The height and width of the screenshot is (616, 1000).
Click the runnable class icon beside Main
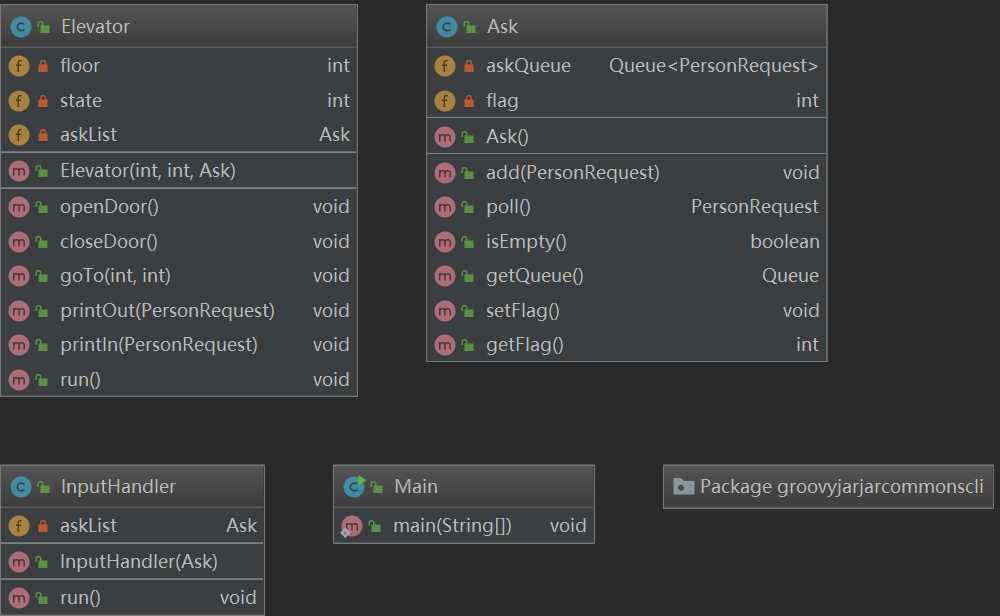pos(352,487)
